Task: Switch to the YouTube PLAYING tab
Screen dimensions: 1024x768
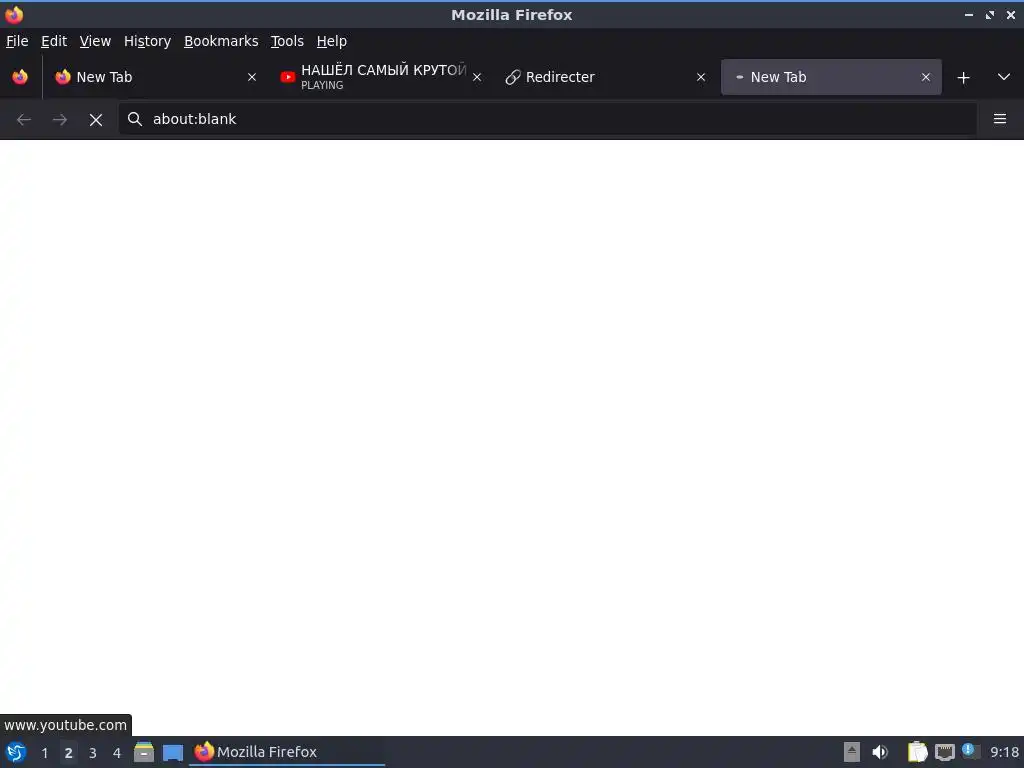Action: point(382,77)
